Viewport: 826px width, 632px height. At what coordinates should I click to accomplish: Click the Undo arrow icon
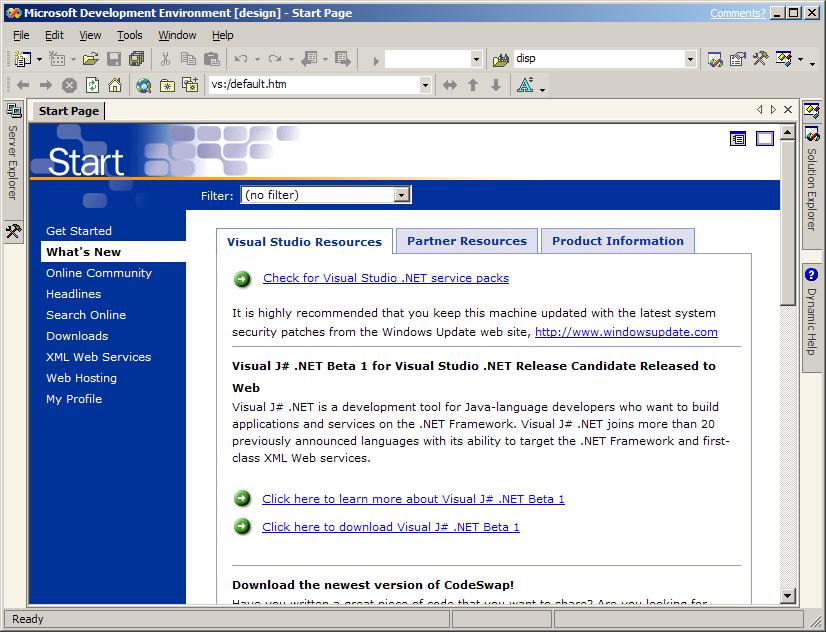tap(241, 59)
